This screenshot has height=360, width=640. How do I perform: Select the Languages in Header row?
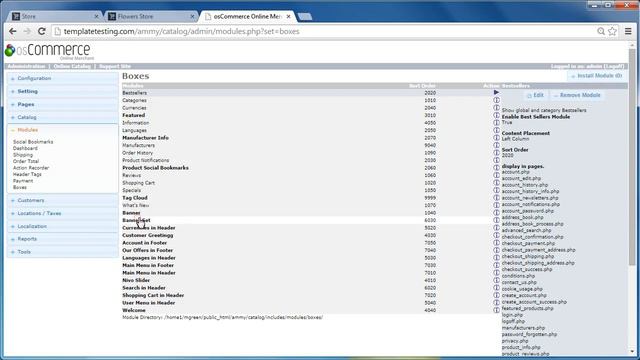point(310,258)
